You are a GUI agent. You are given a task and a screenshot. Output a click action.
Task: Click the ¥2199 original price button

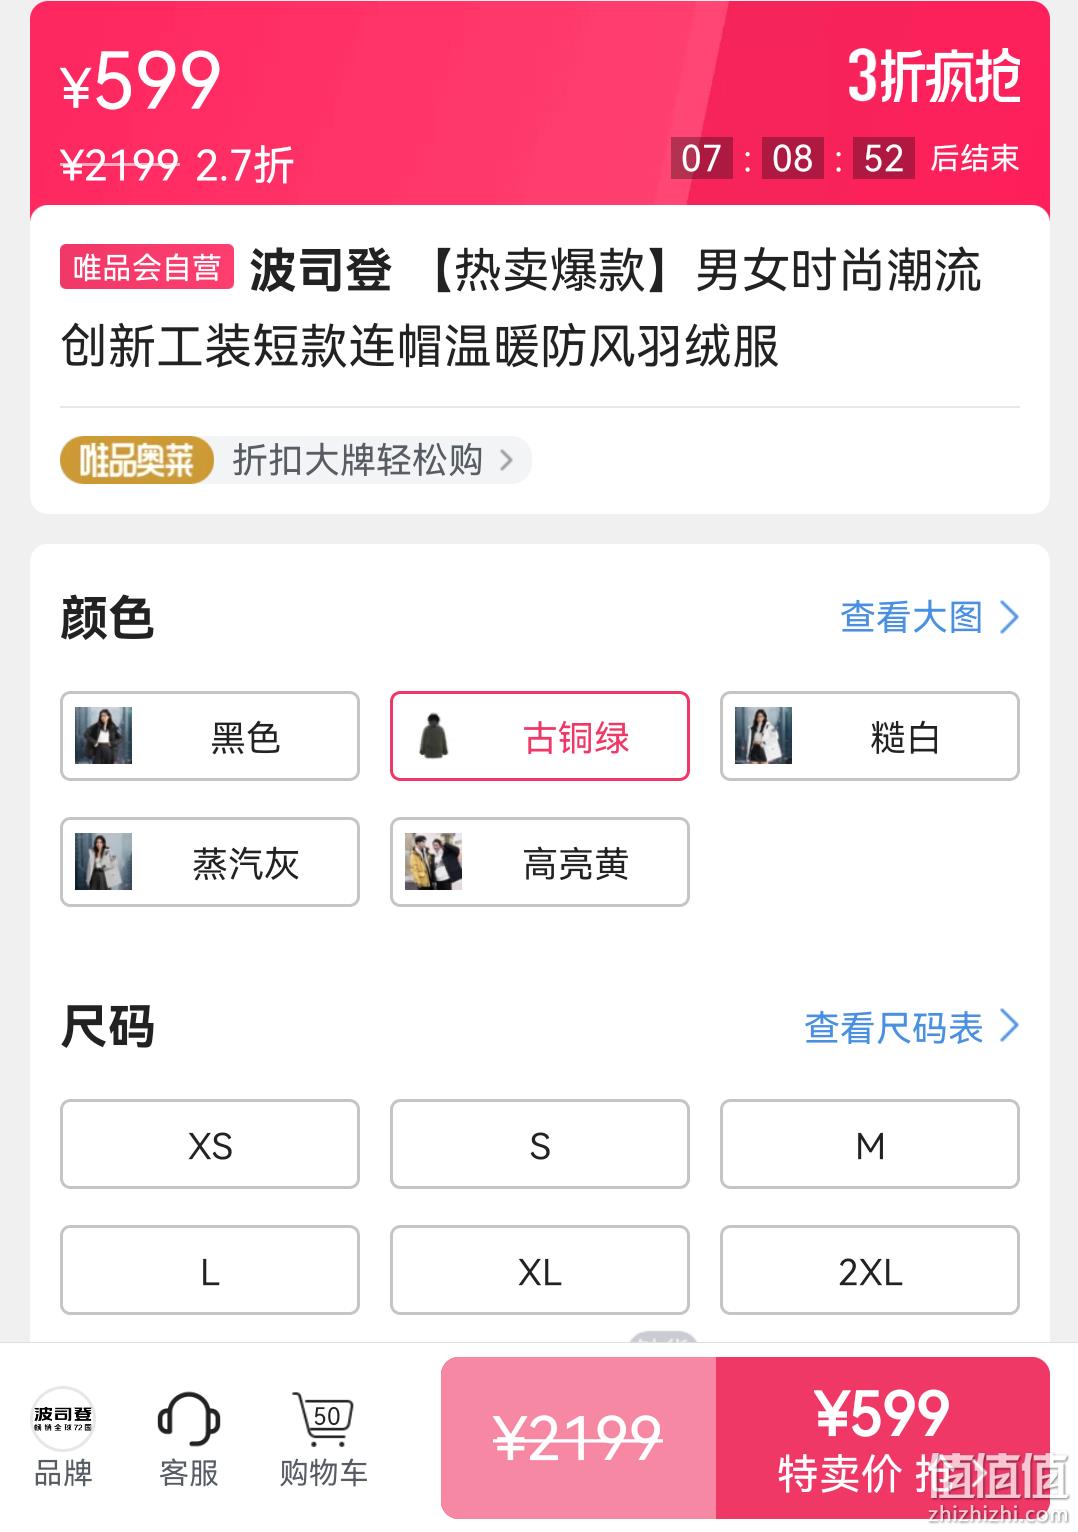578,1438
